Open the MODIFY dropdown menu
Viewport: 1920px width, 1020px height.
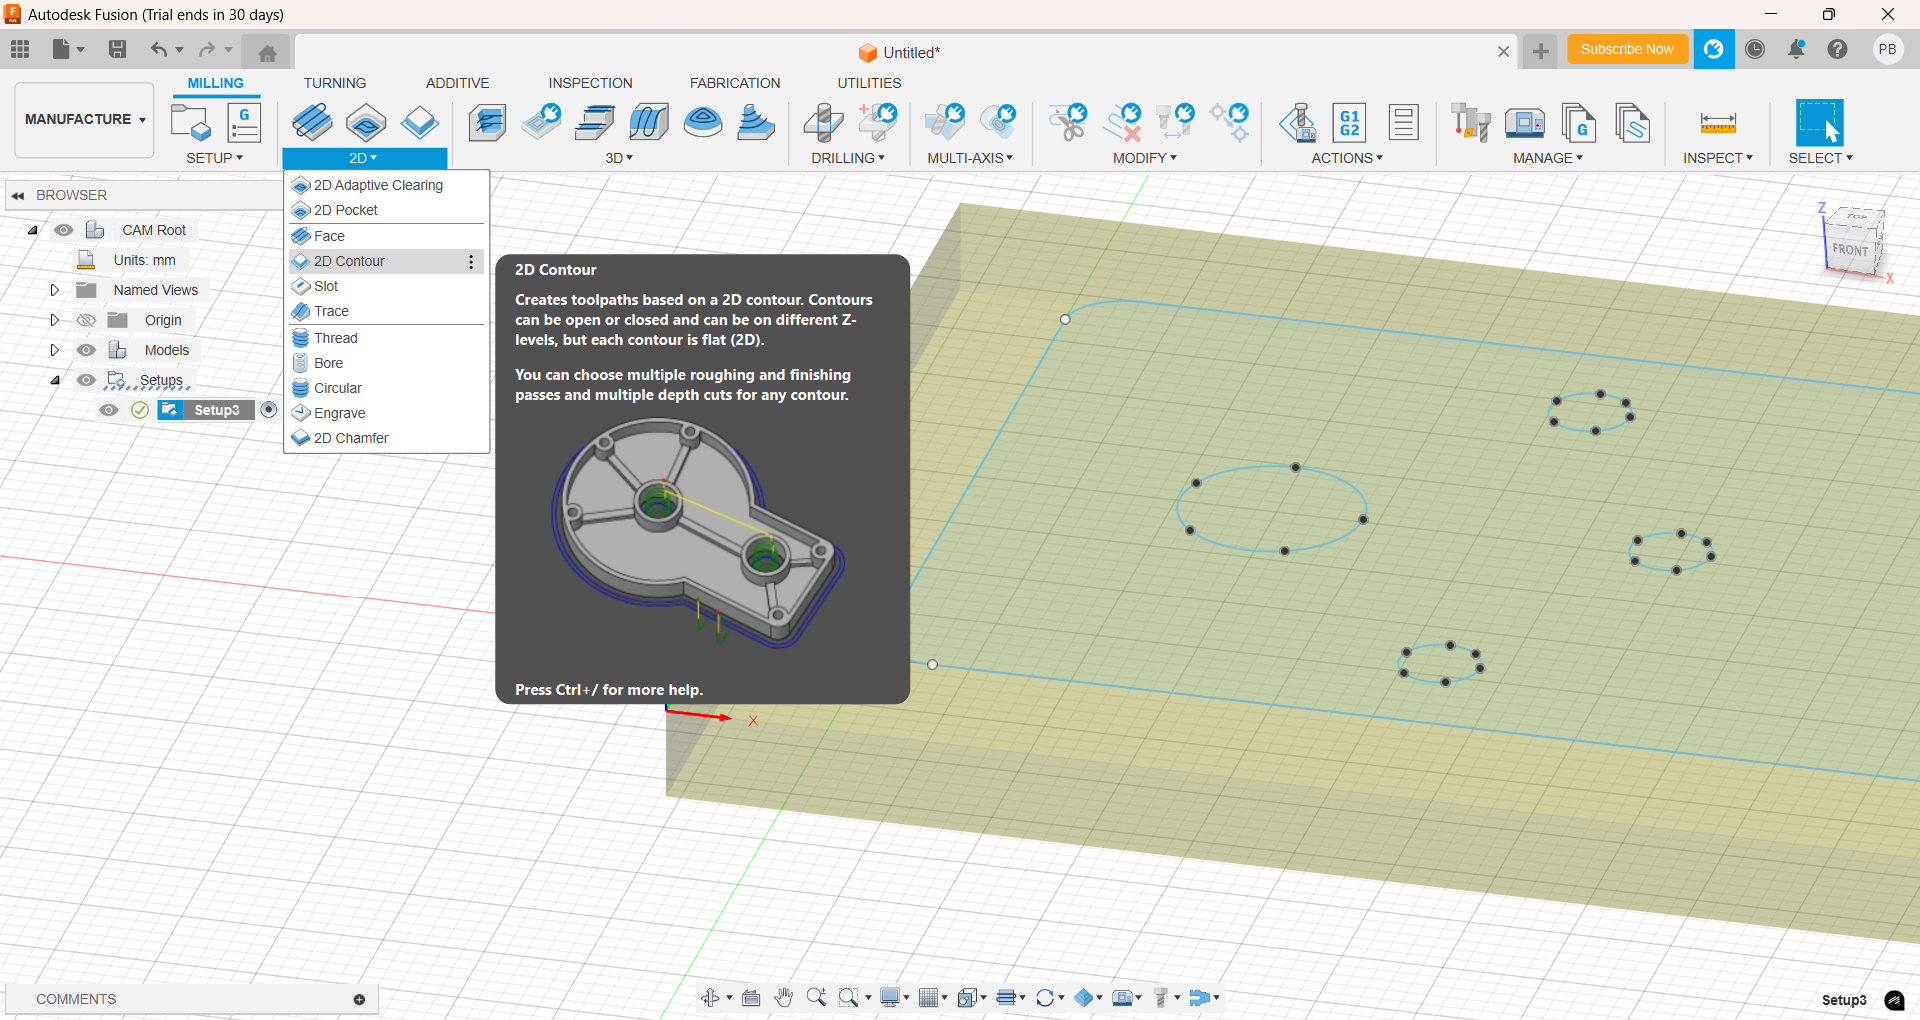1145,158
